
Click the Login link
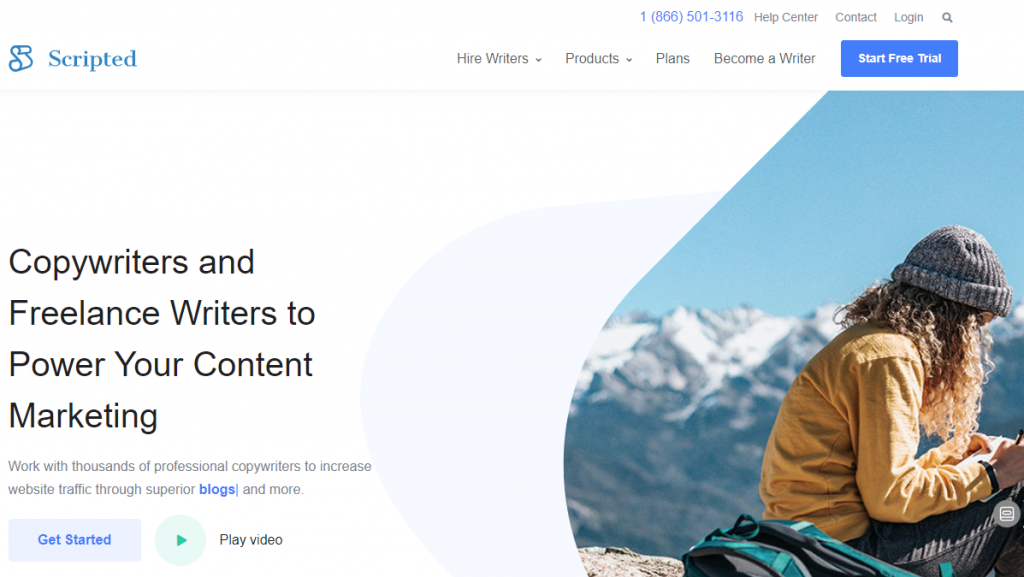(908, 17)
